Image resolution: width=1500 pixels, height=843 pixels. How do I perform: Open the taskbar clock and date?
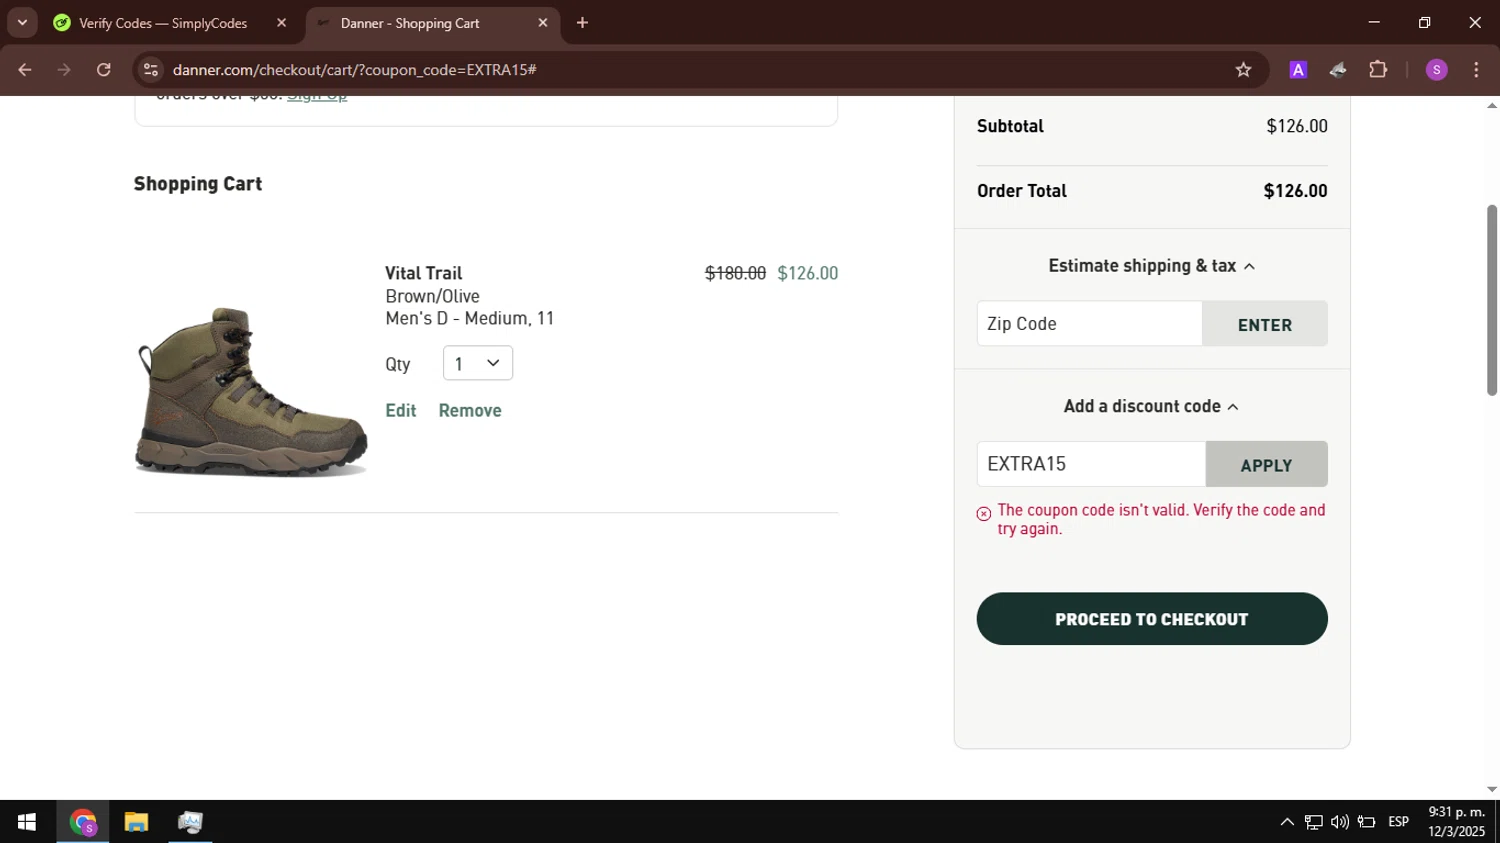[1457, 822]
